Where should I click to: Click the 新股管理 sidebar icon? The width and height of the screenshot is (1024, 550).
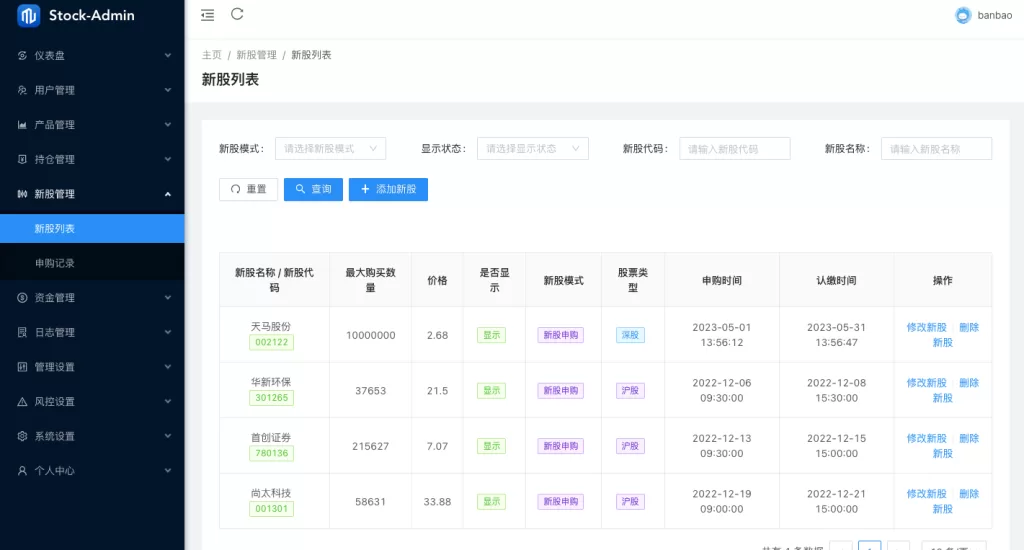coord(22,194)
